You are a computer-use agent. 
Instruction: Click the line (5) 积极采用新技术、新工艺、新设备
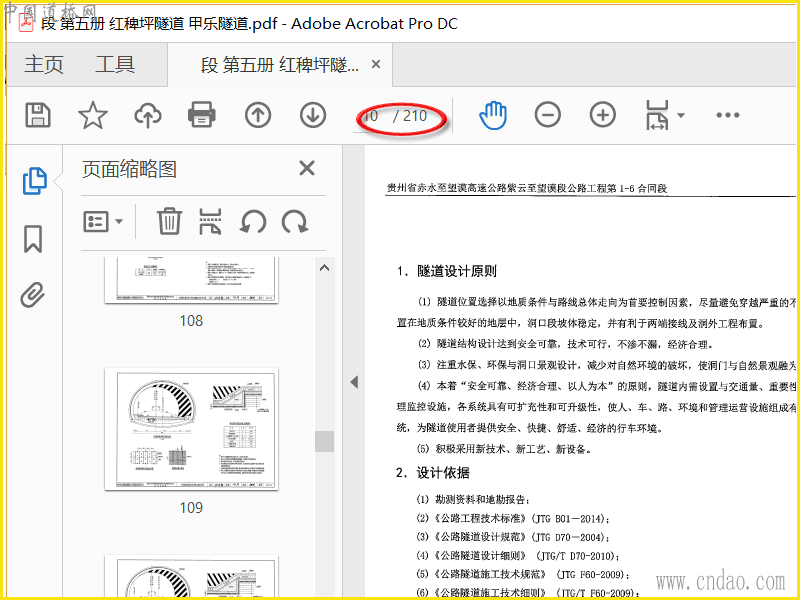[505, 449]
